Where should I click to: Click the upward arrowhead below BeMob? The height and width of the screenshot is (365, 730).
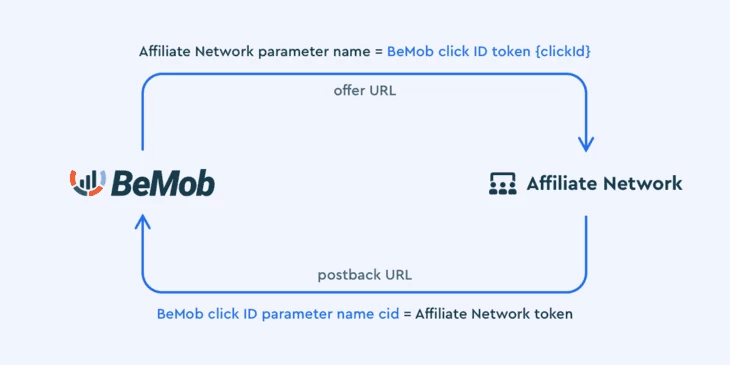pos(142,223)
